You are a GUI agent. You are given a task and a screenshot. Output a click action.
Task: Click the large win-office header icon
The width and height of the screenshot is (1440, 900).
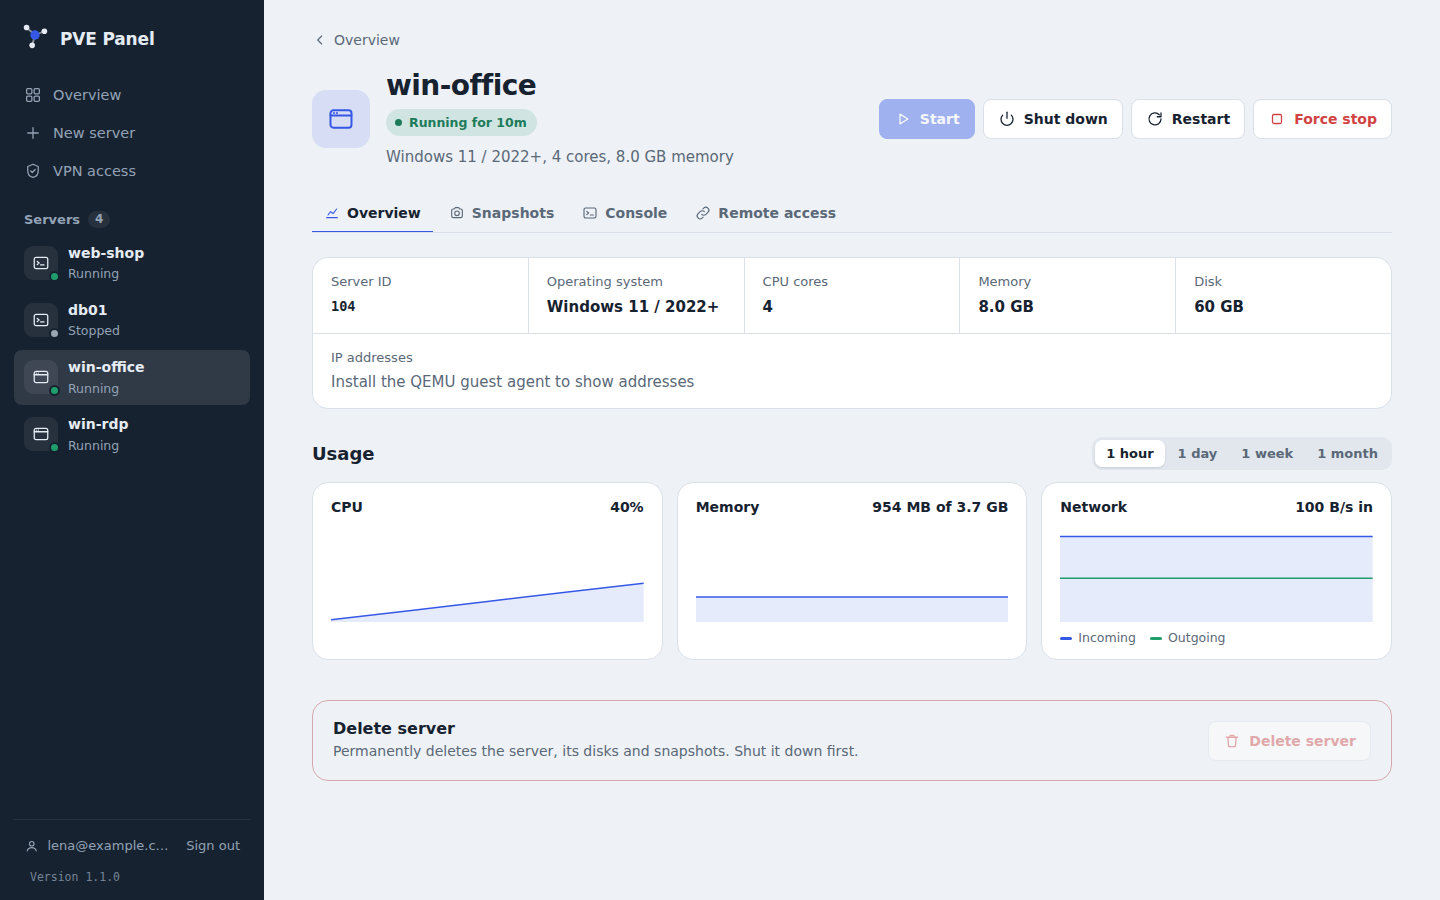coord(341,119)
